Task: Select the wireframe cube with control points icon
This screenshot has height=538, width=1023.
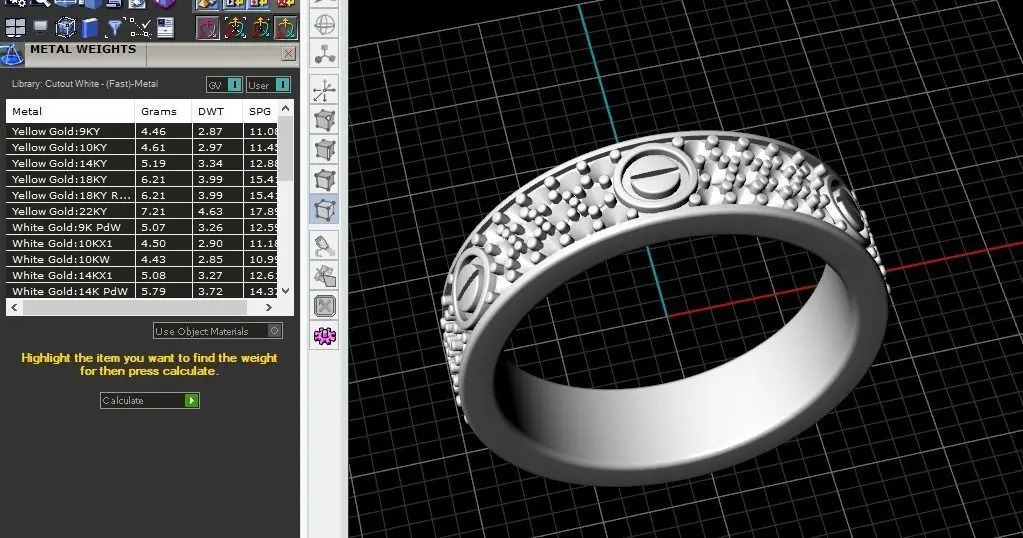Action: point(66,27)
